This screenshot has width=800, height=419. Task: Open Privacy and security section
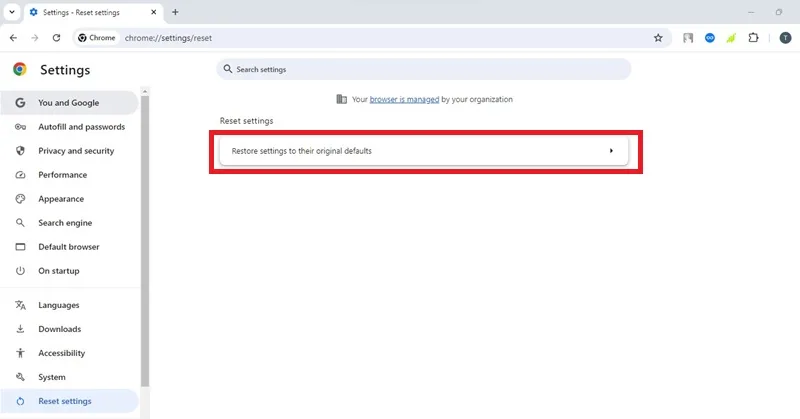click(69, 151)
